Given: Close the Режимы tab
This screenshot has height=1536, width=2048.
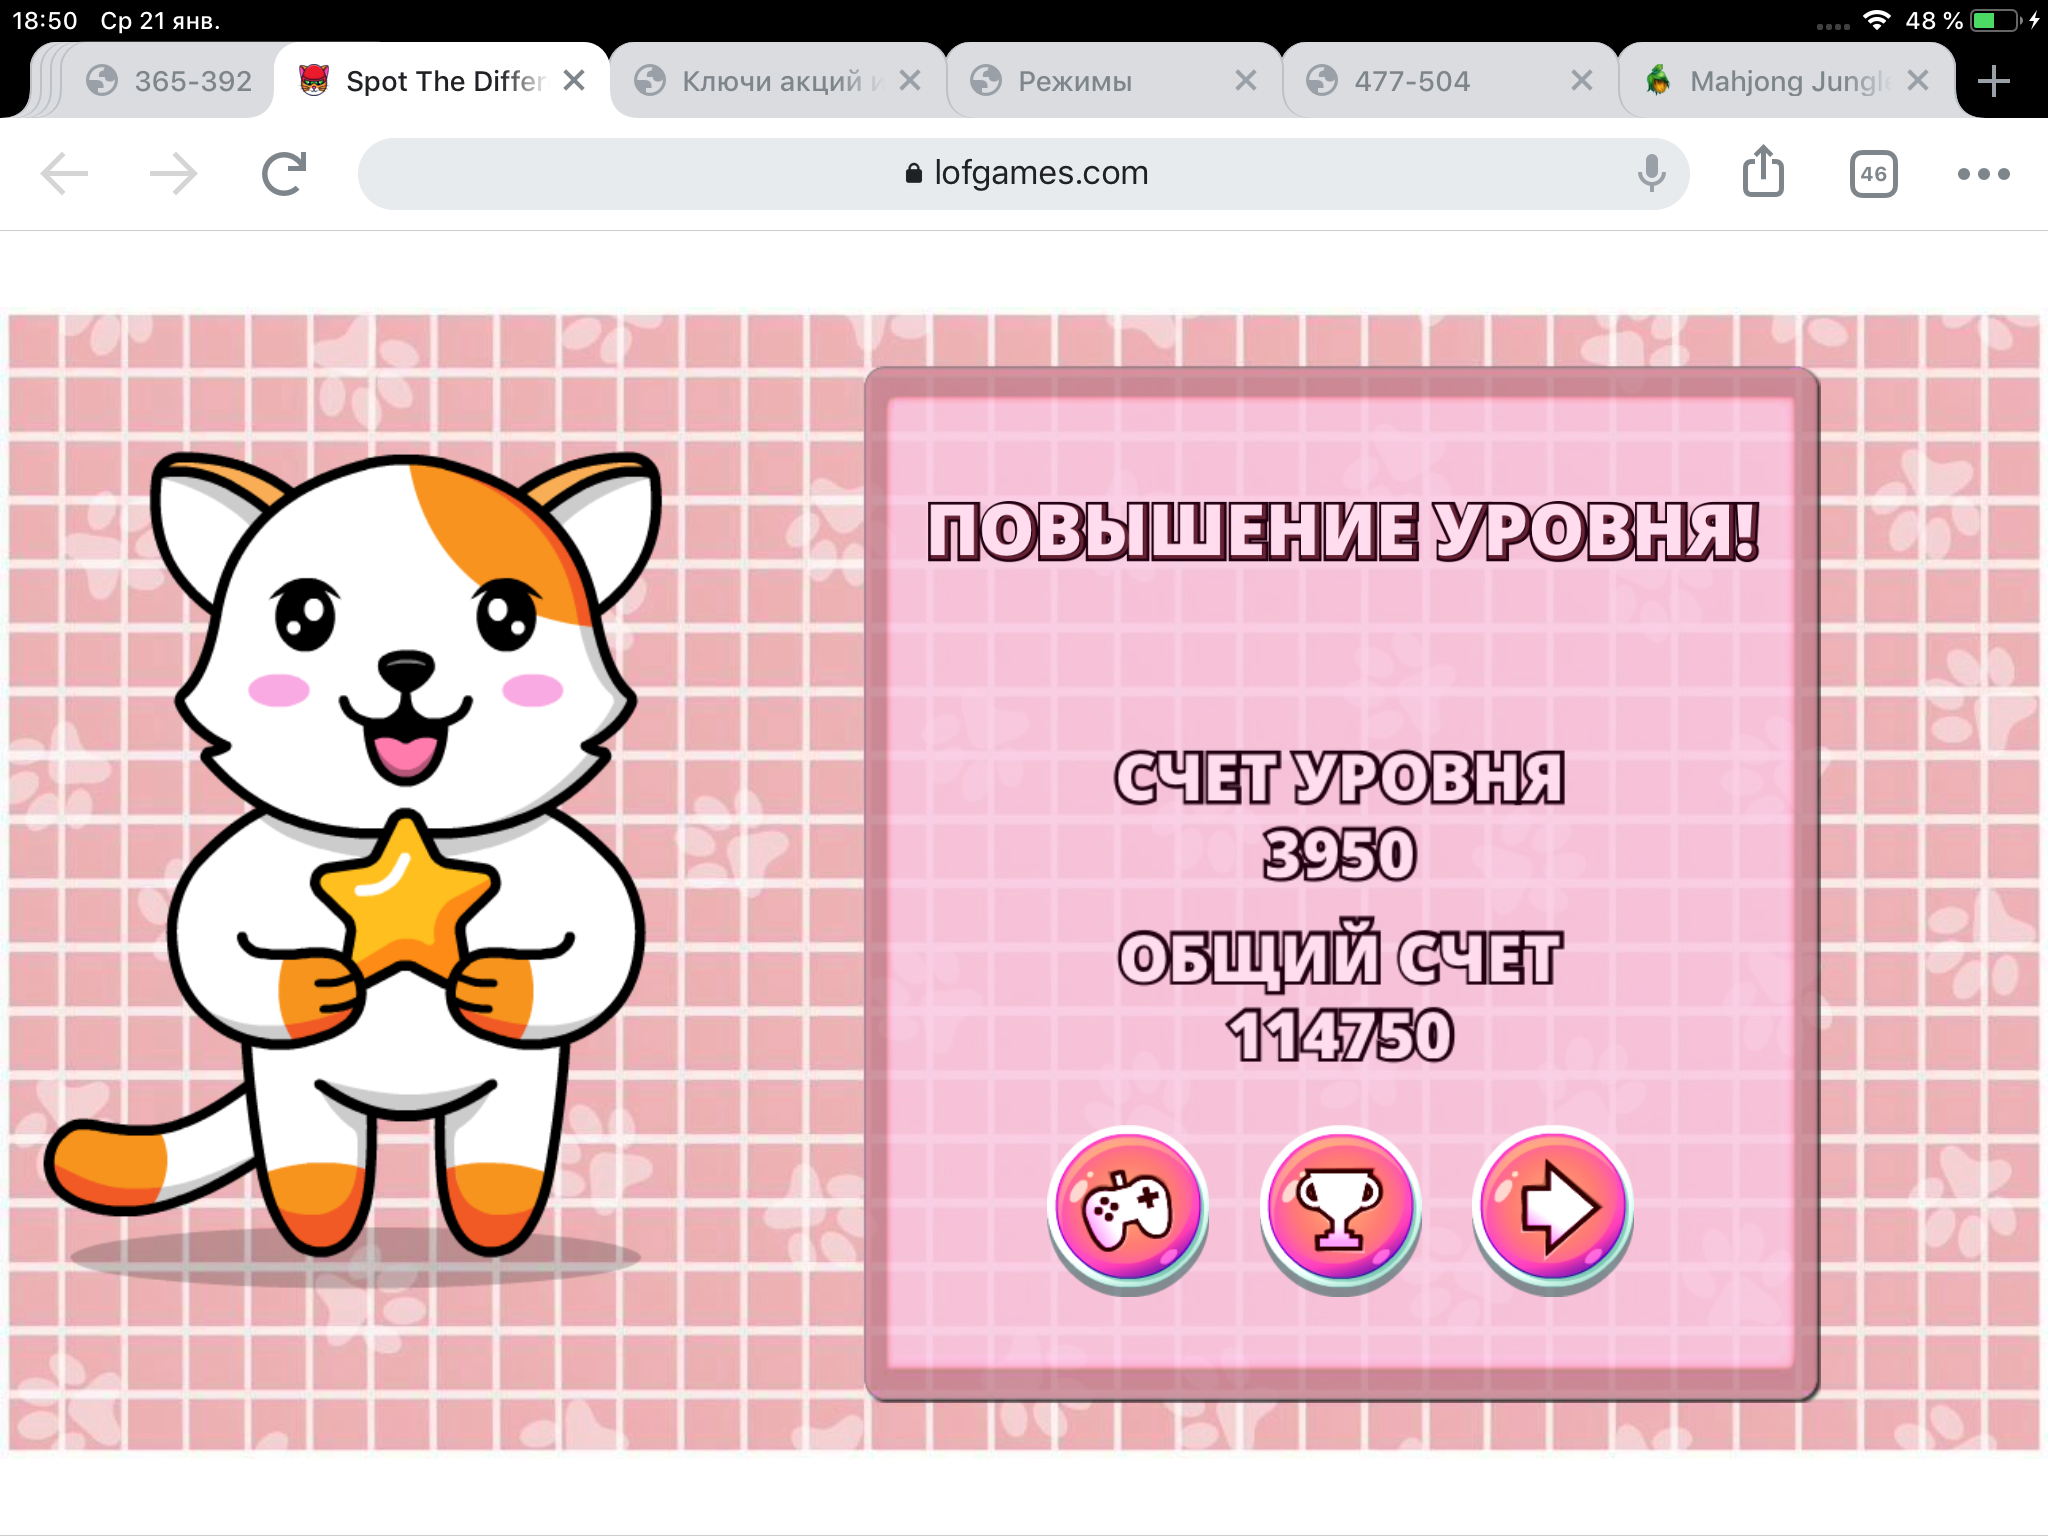Looking at the screenshot, I should coord(1245,81).
